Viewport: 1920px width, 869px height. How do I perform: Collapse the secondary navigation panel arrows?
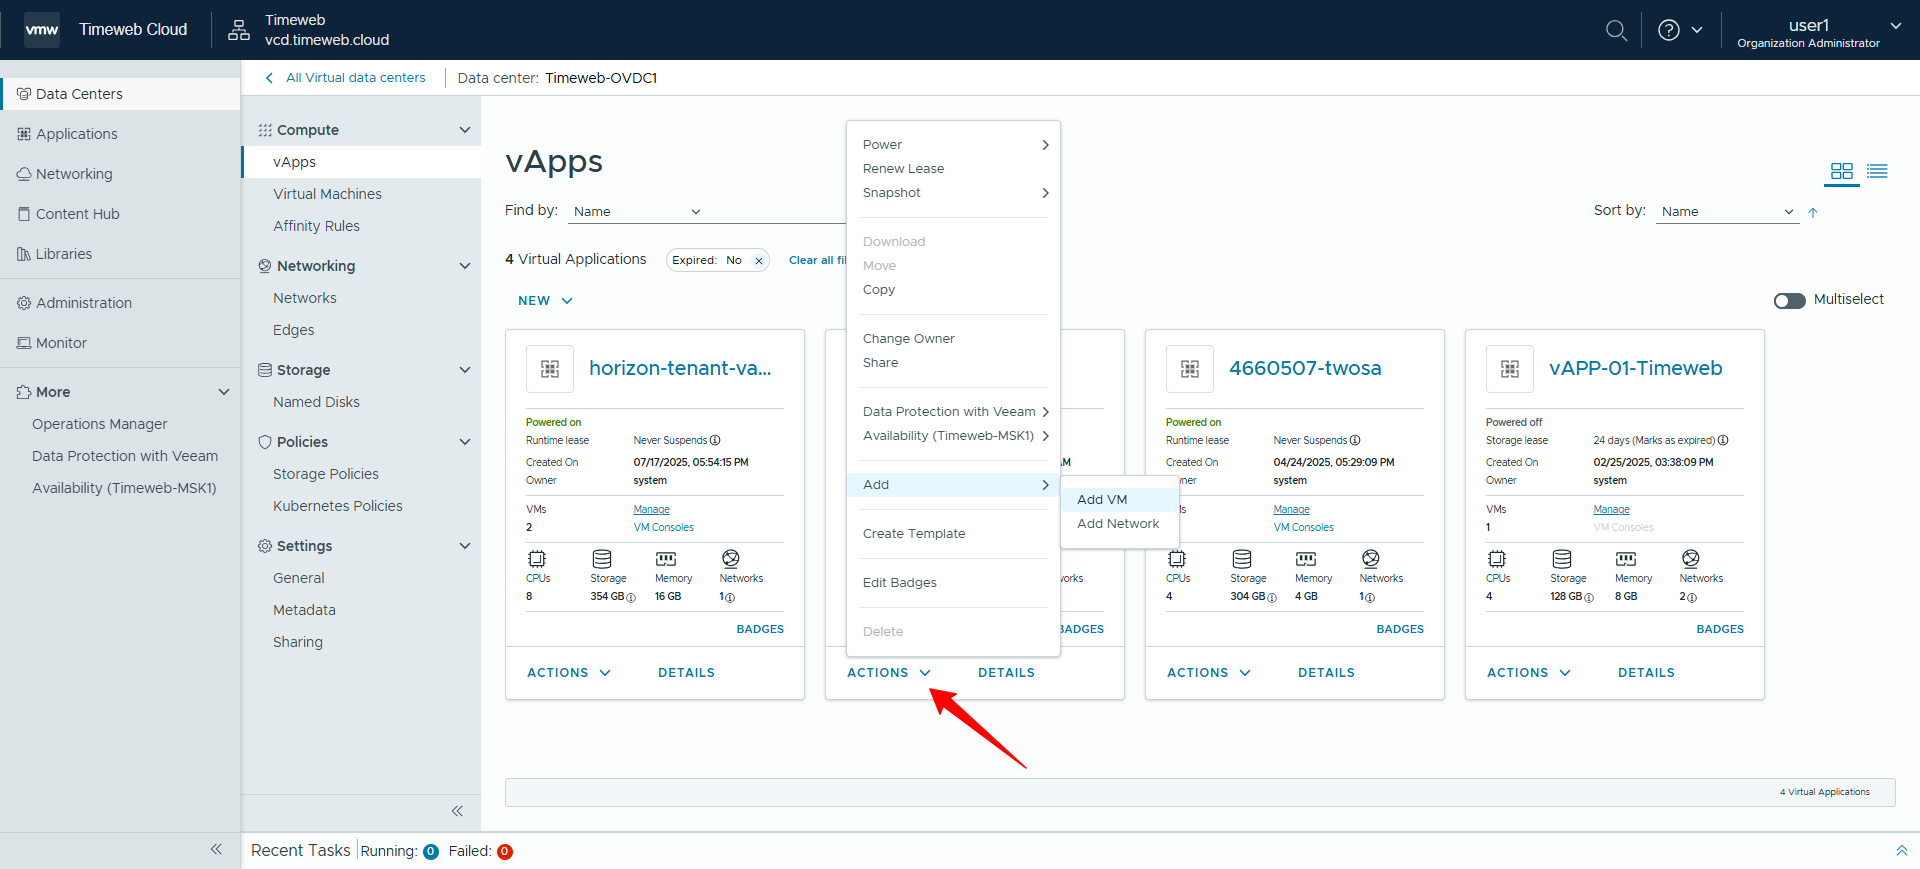[x=457, y=811]
